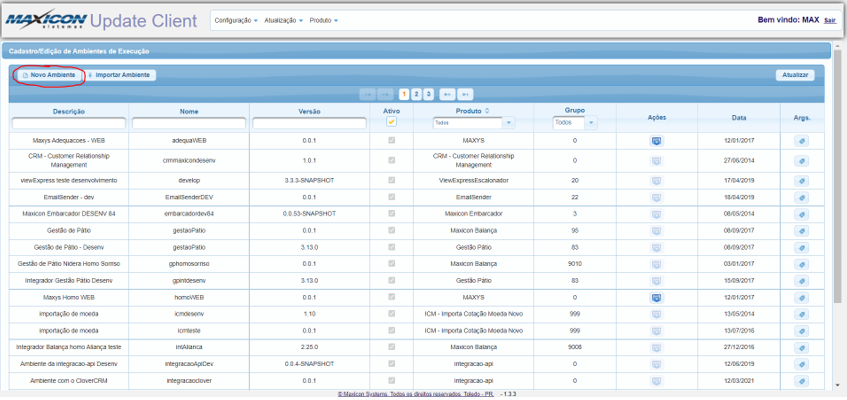Open the Produto menu in top bar
847x400 pixels.
click(324, 21)
